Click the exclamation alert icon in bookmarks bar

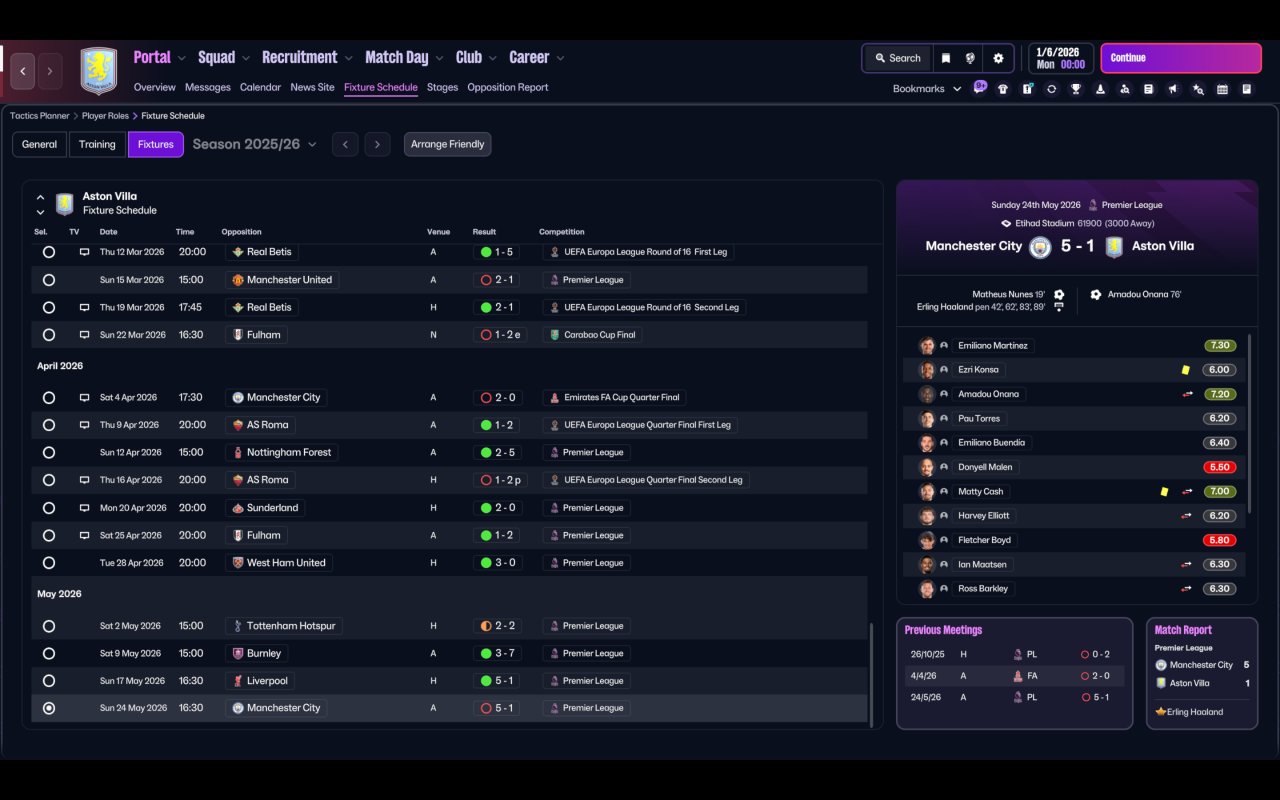(x=1027, y=89)
